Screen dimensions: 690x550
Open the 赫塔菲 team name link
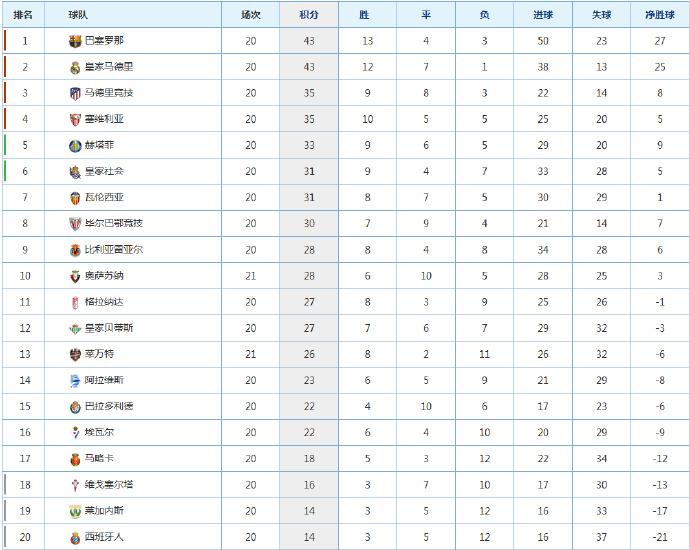(x=98, y=145)
